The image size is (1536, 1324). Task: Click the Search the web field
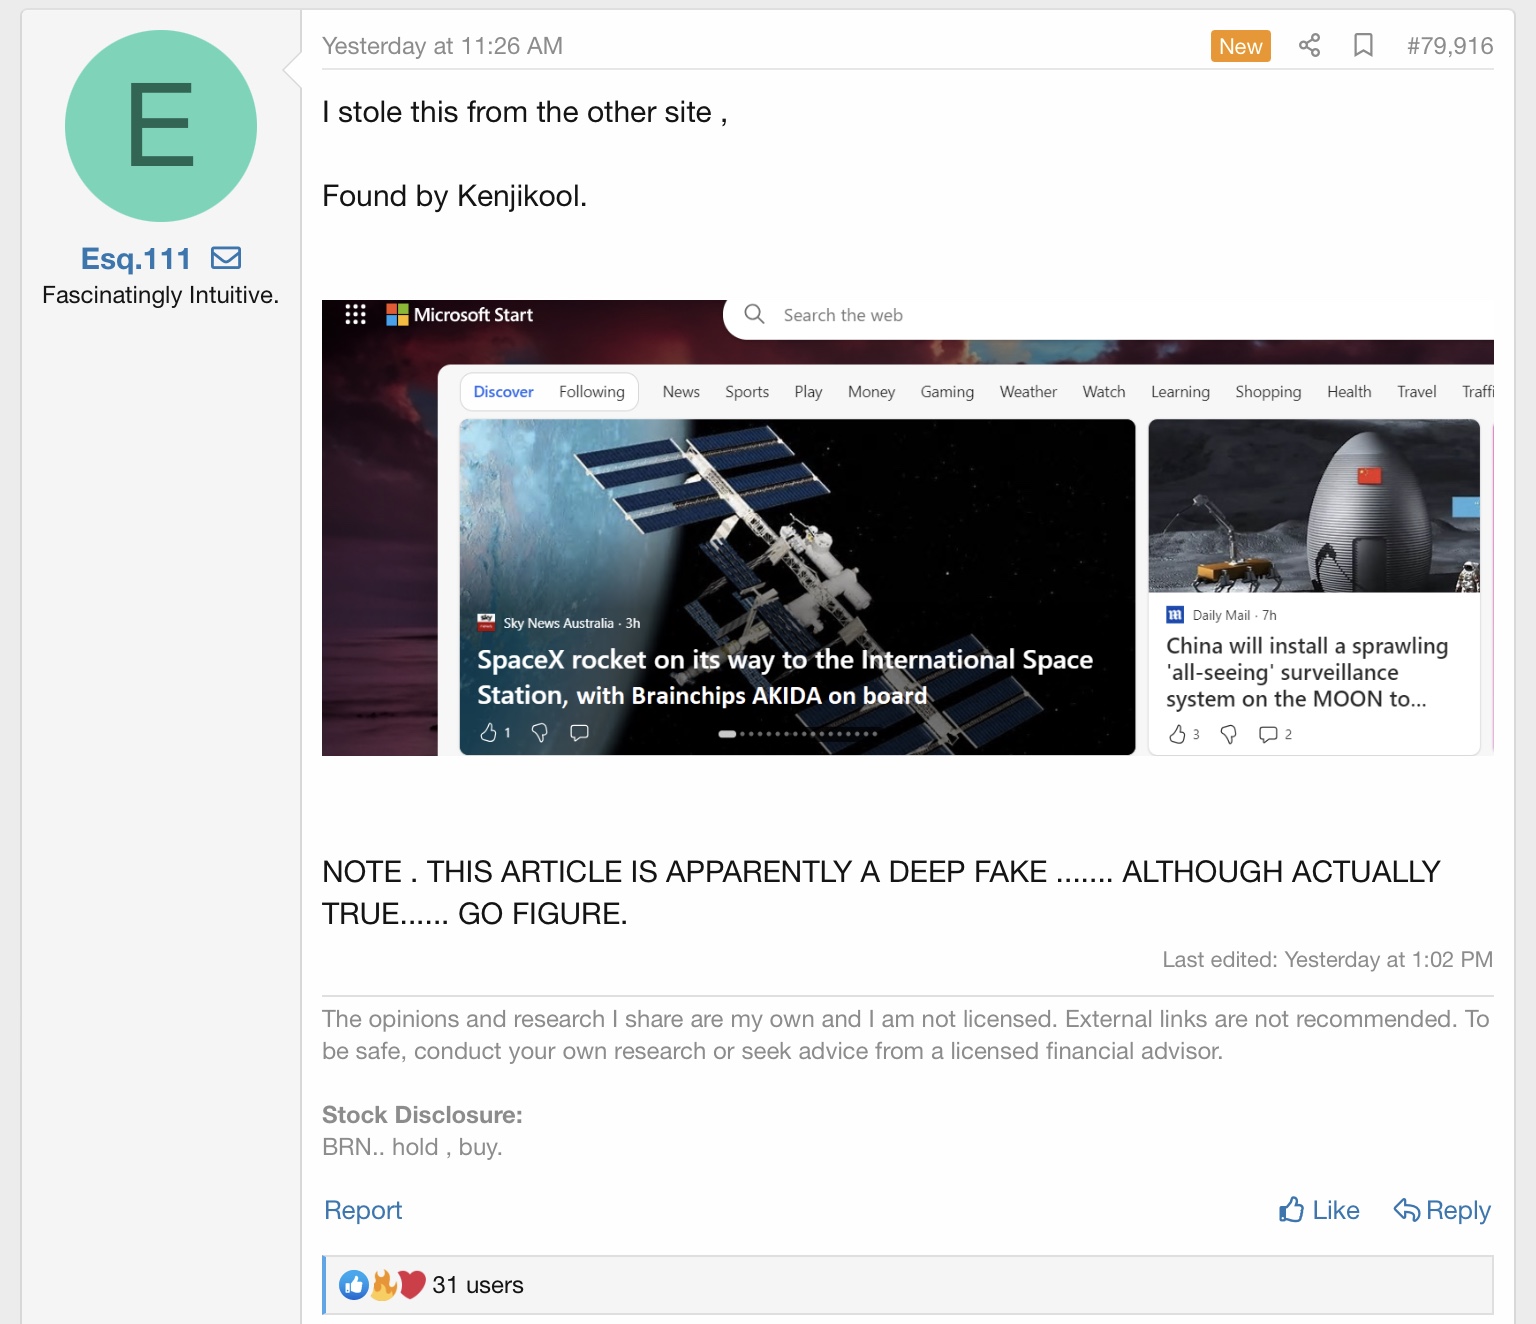[x=1108, y=315]
